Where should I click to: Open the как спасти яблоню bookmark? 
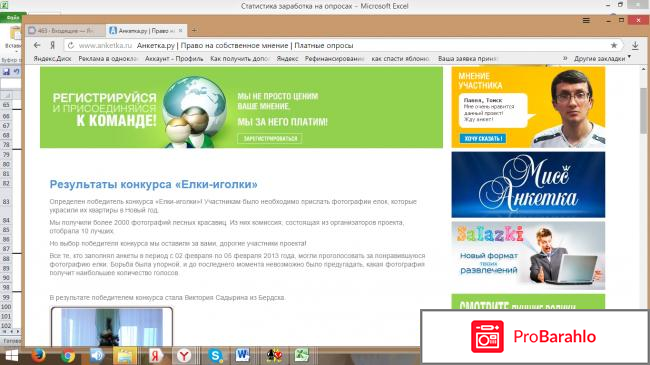point(400,59)
